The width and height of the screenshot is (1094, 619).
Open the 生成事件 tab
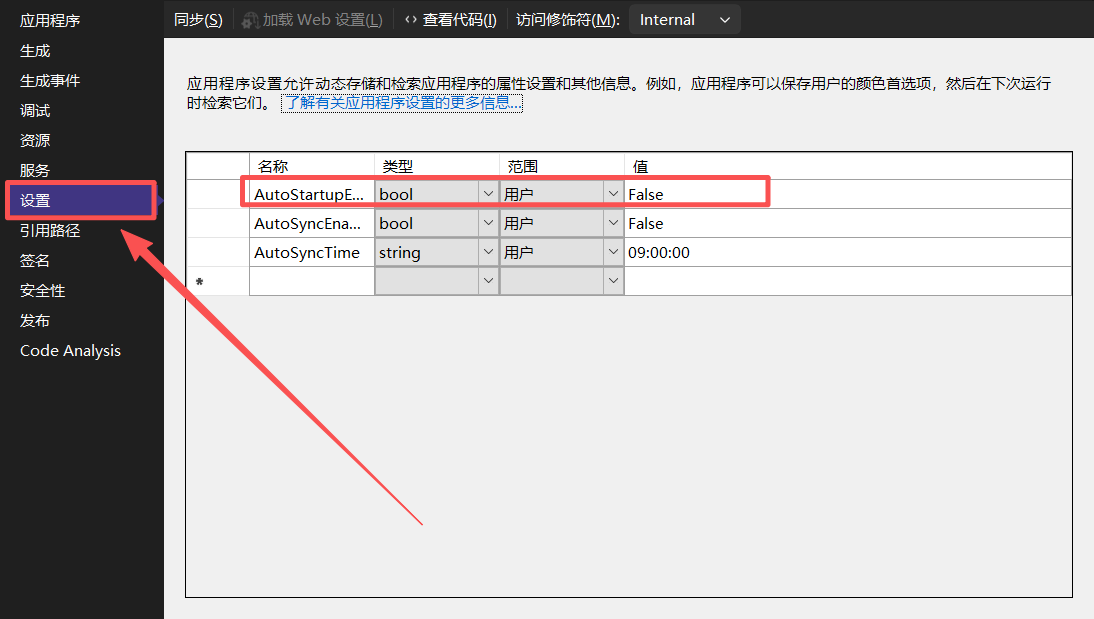[50, 81]
